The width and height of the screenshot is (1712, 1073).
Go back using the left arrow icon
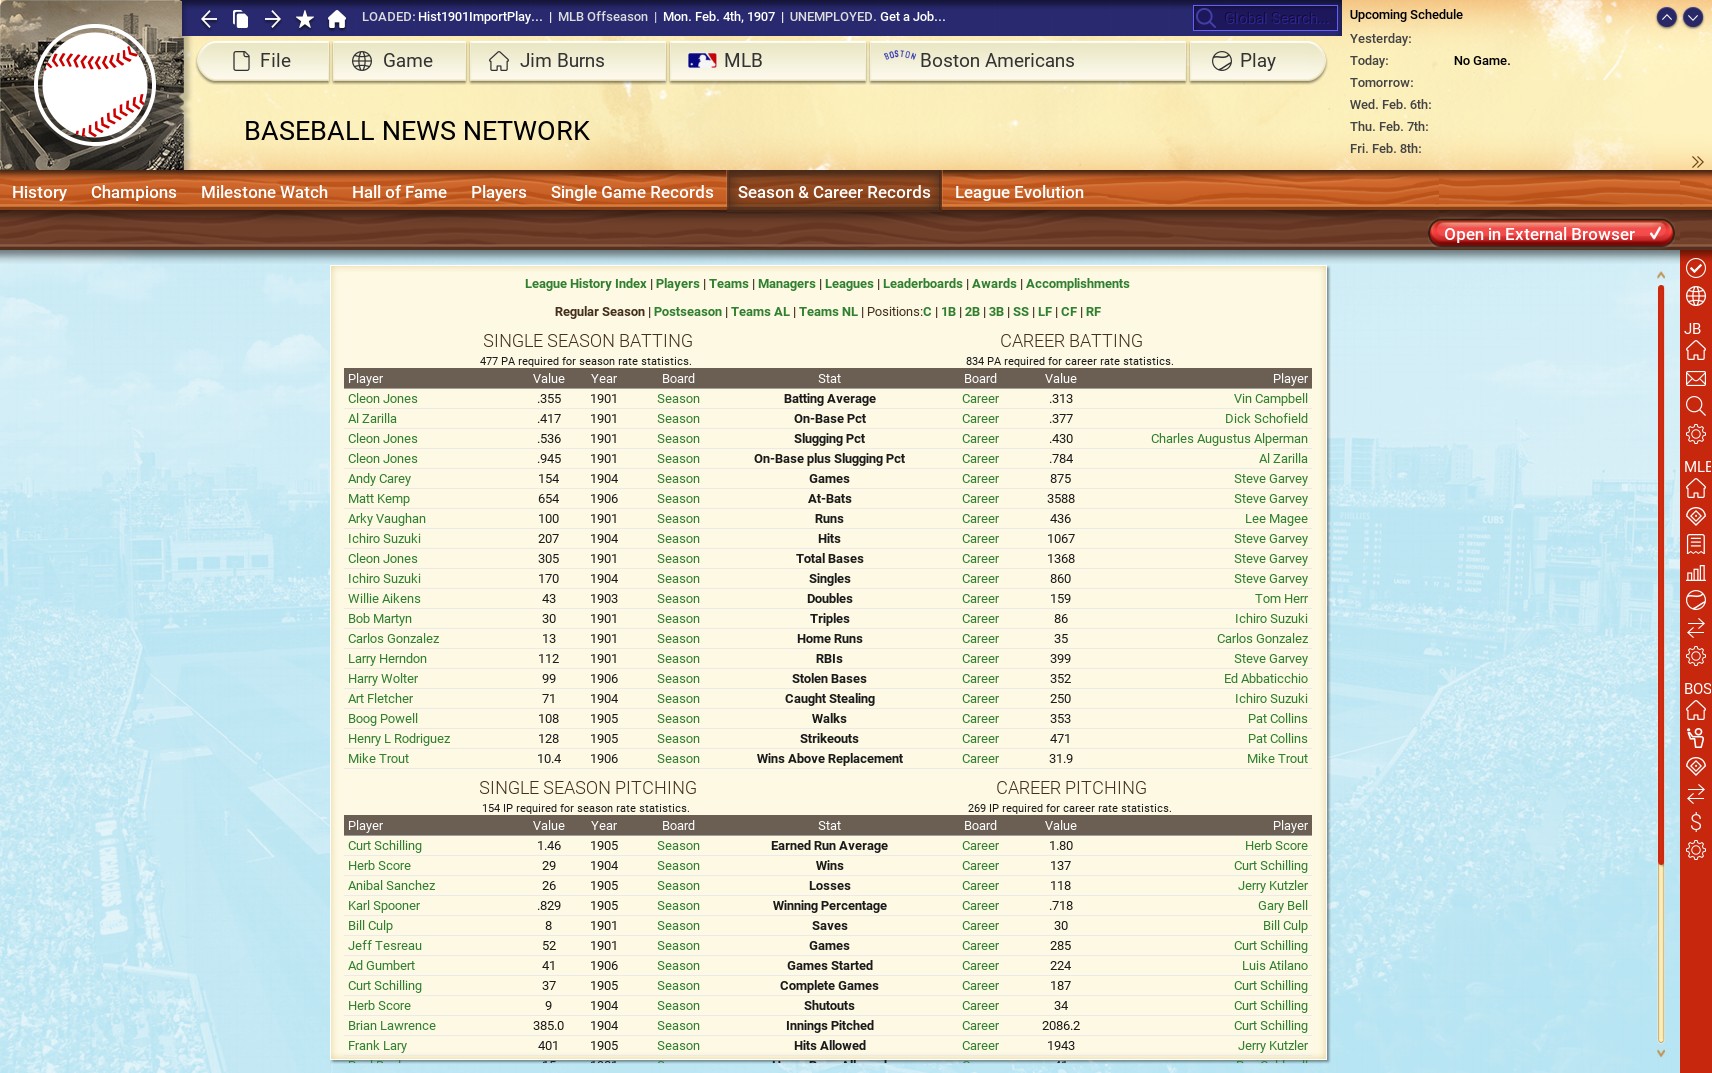tap(209, 18)
